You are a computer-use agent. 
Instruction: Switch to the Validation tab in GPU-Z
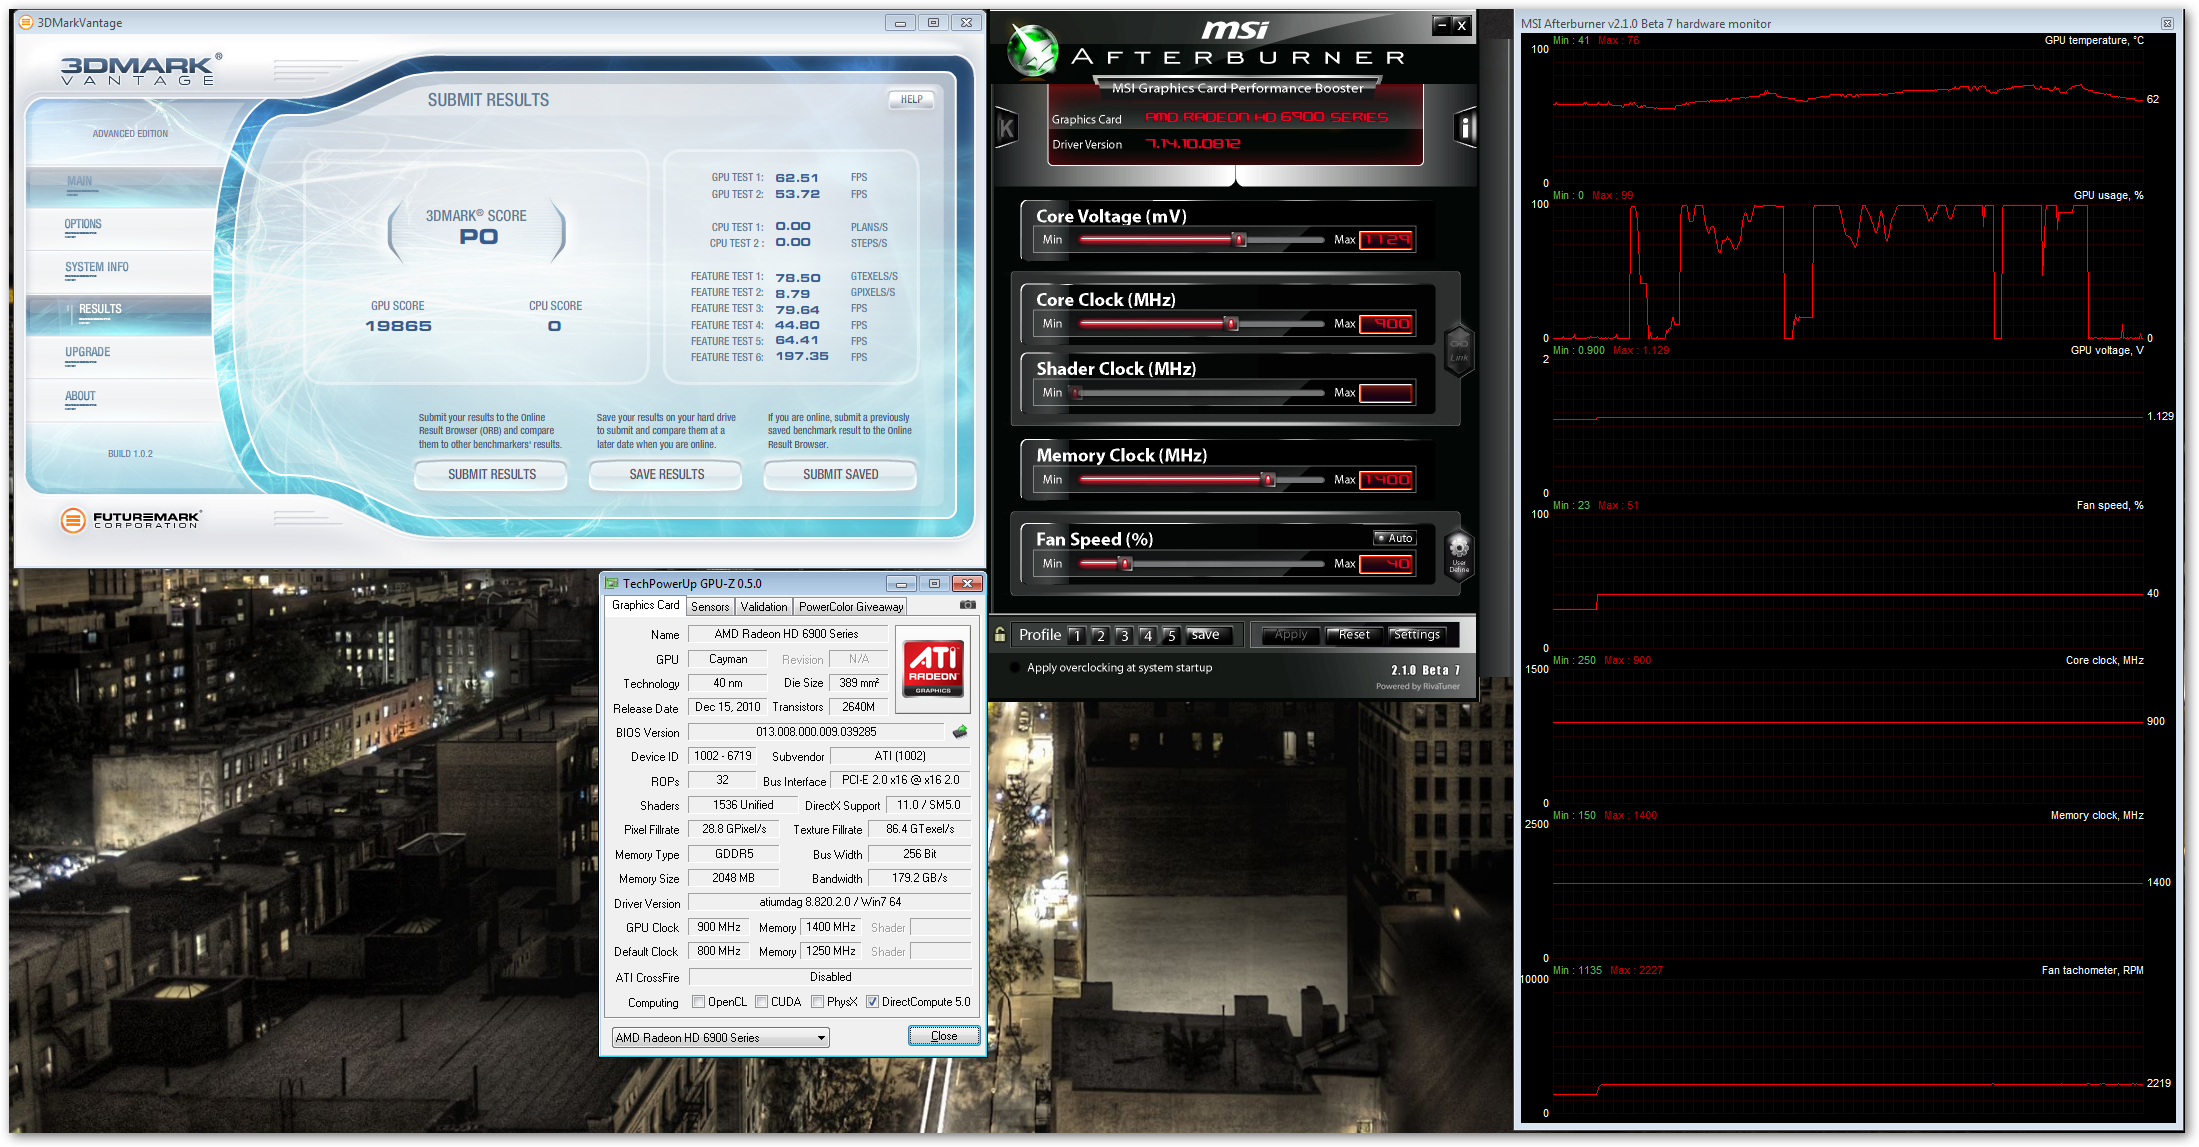pyautogui.click(x=764, y=607)
